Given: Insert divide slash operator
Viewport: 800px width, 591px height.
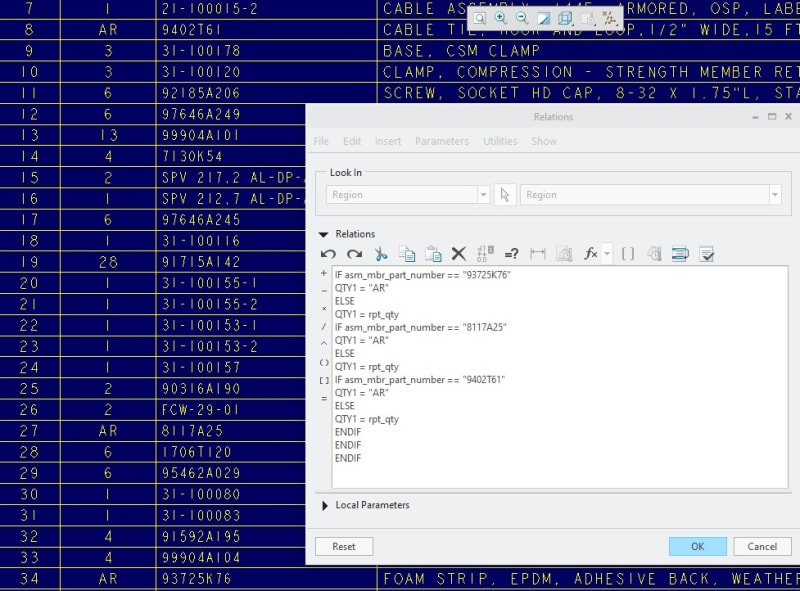Looking at the screenshot, I should coord(323,327).
